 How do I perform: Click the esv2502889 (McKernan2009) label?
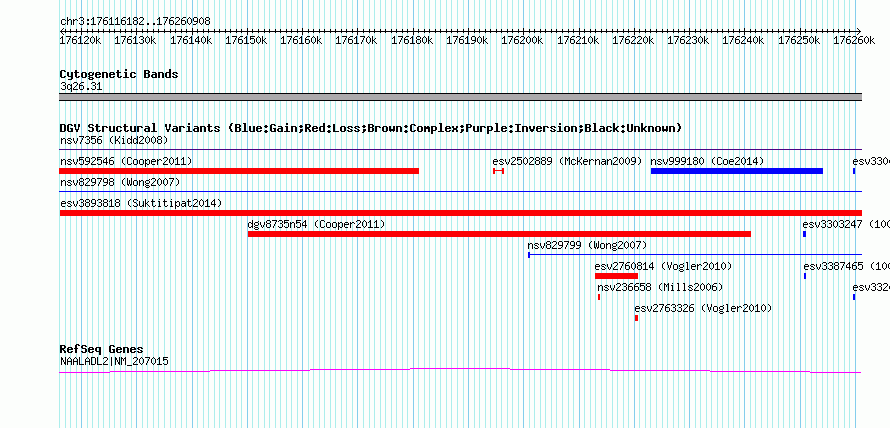click(x=567, y=161)
